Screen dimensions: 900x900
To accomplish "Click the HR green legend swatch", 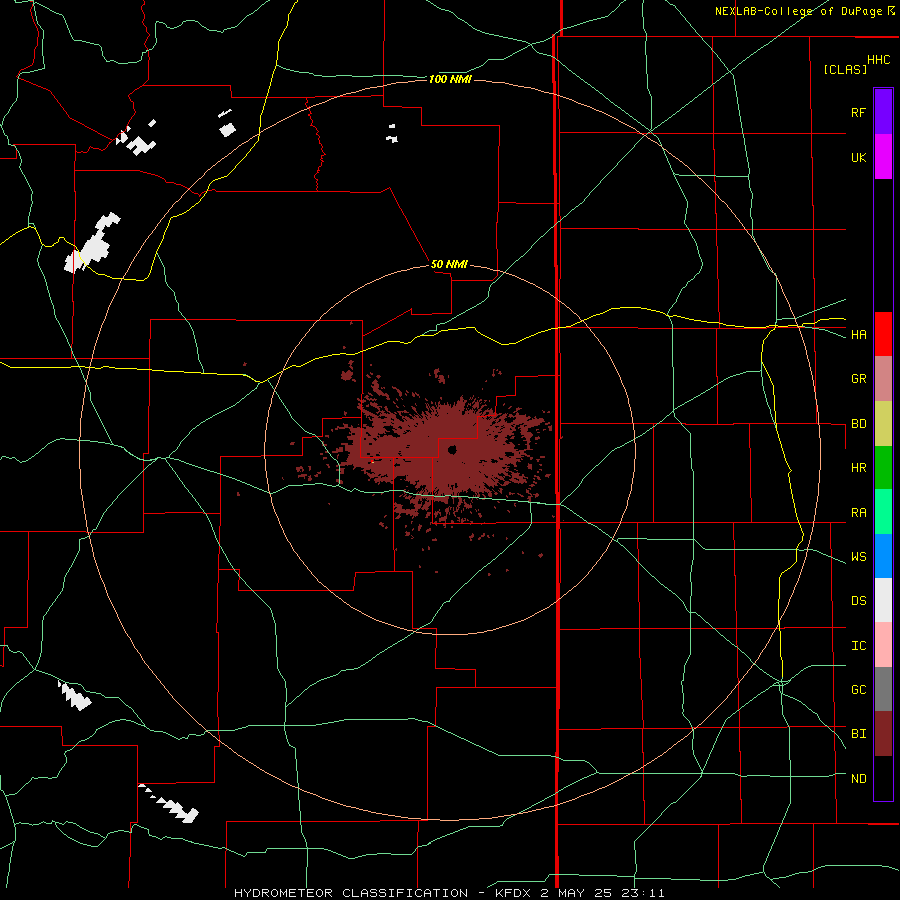I will click(883, 468).
